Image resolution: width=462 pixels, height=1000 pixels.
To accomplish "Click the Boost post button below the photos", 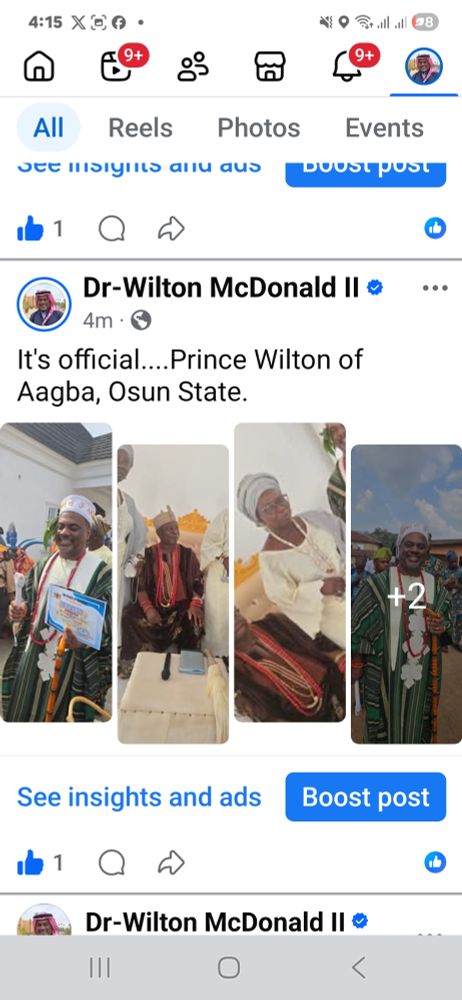I will pos(366,797).
